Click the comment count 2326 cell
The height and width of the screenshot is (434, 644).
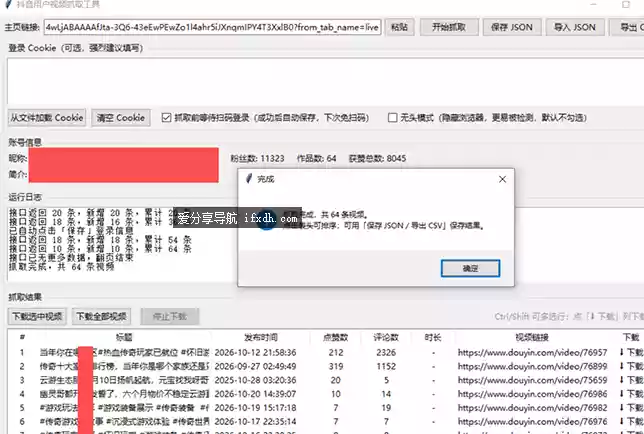click(x=386, y=352)
